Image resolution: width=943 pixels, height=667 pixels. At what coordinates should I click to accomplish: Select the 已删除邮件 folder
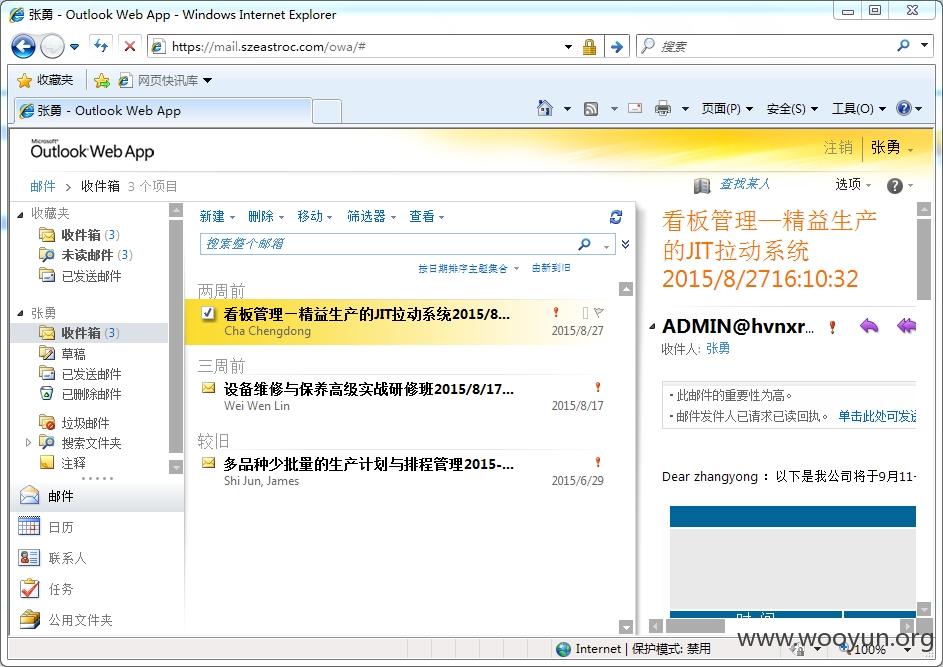point(91,394)
